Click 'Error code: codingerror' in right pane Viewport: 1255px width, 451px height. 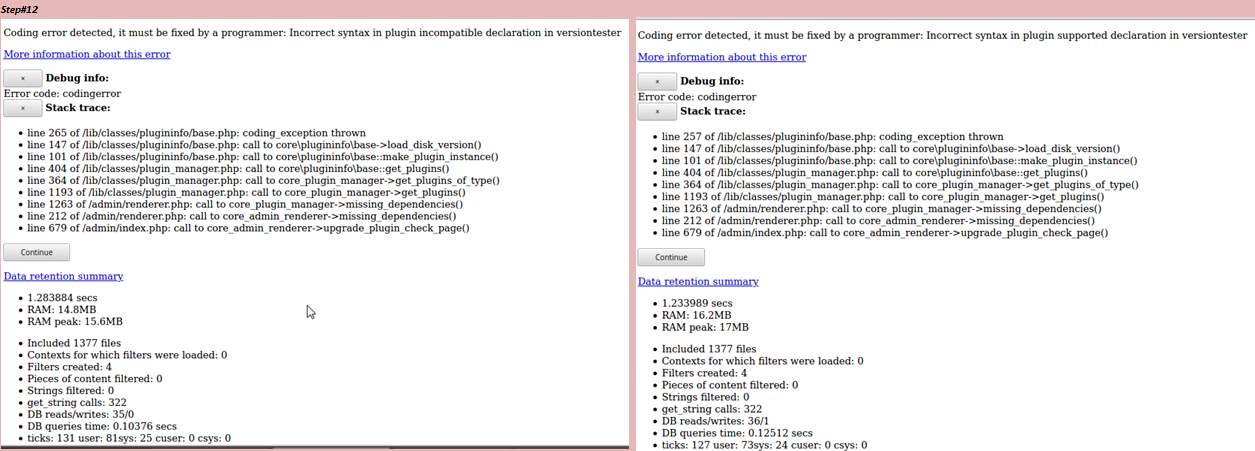tap(697, 97)
